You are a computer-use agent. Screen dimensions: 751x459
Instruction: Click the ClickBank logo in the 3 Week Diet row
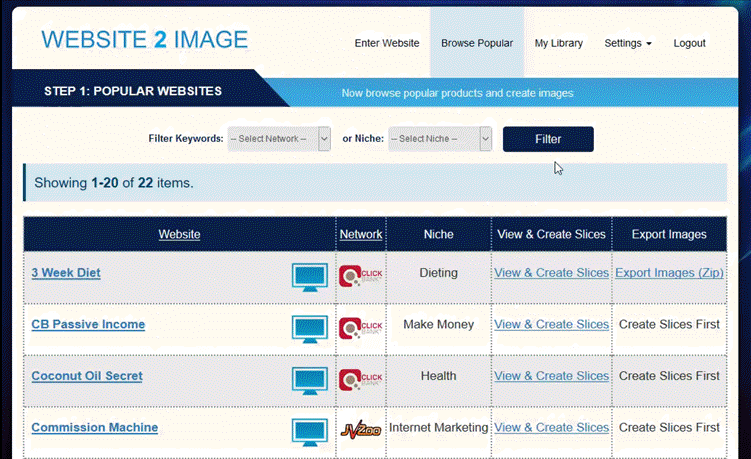click(361, 276)
